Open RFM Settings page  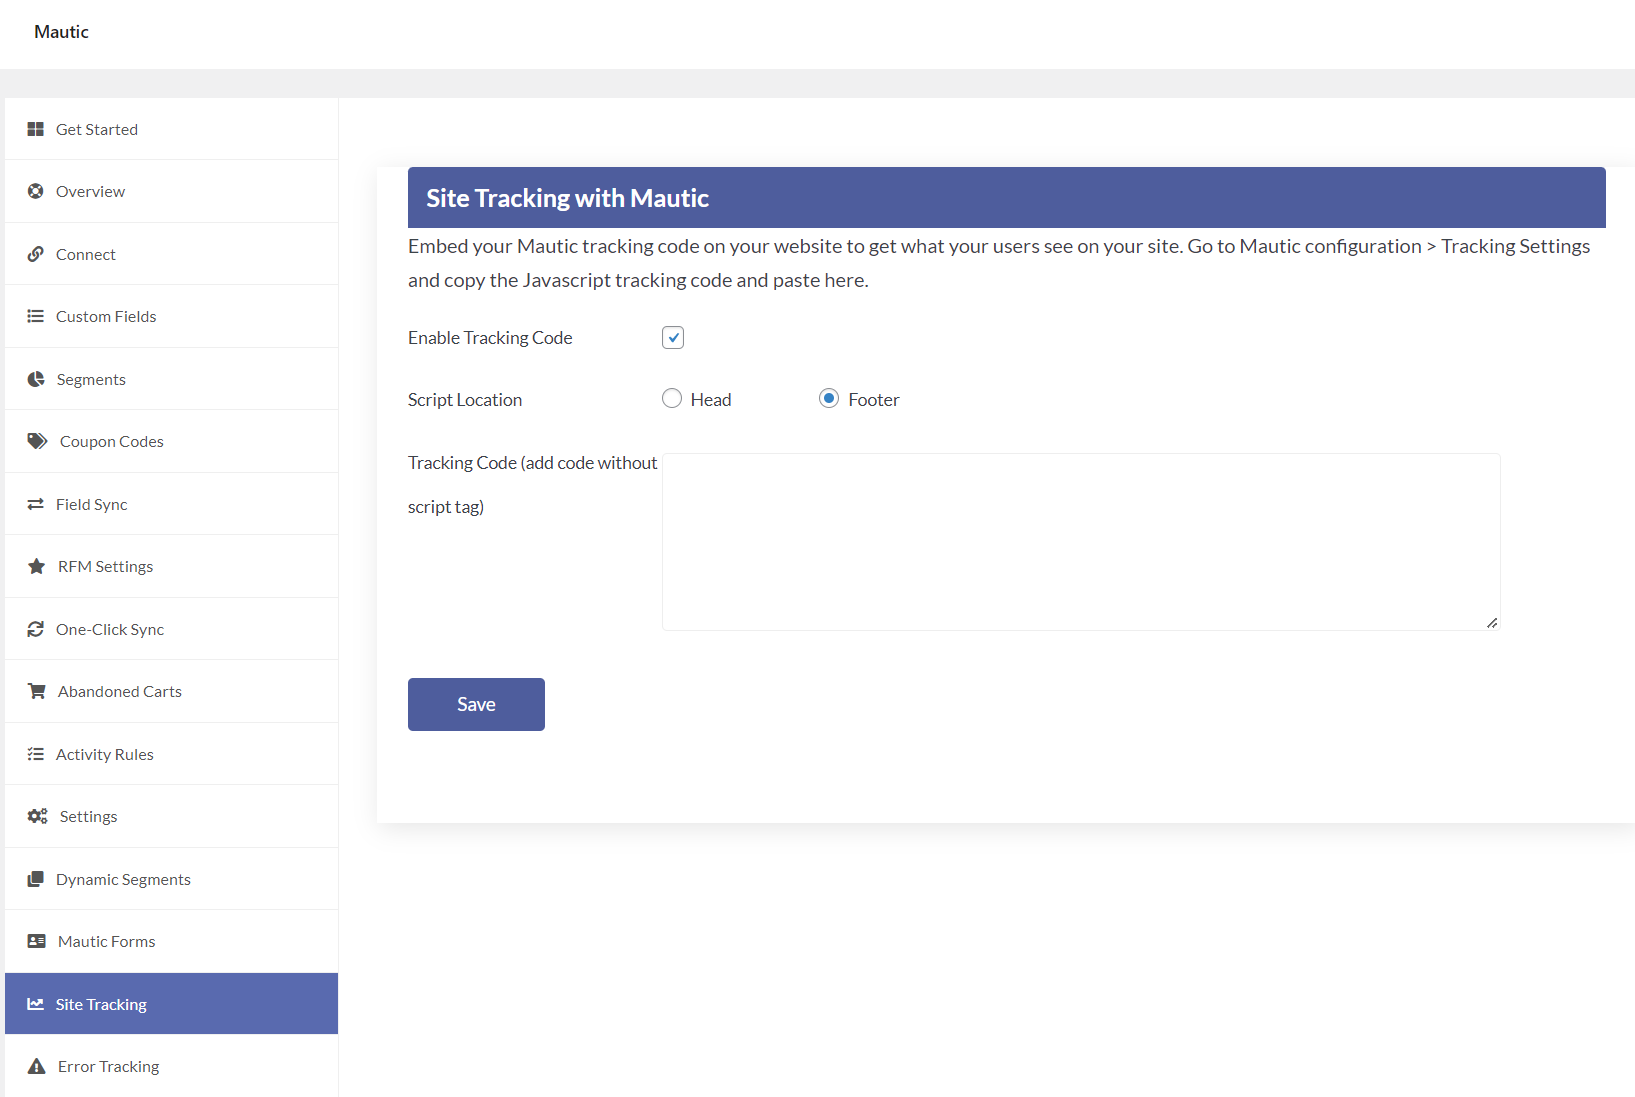pyautogui.click(x=172, y=566)
